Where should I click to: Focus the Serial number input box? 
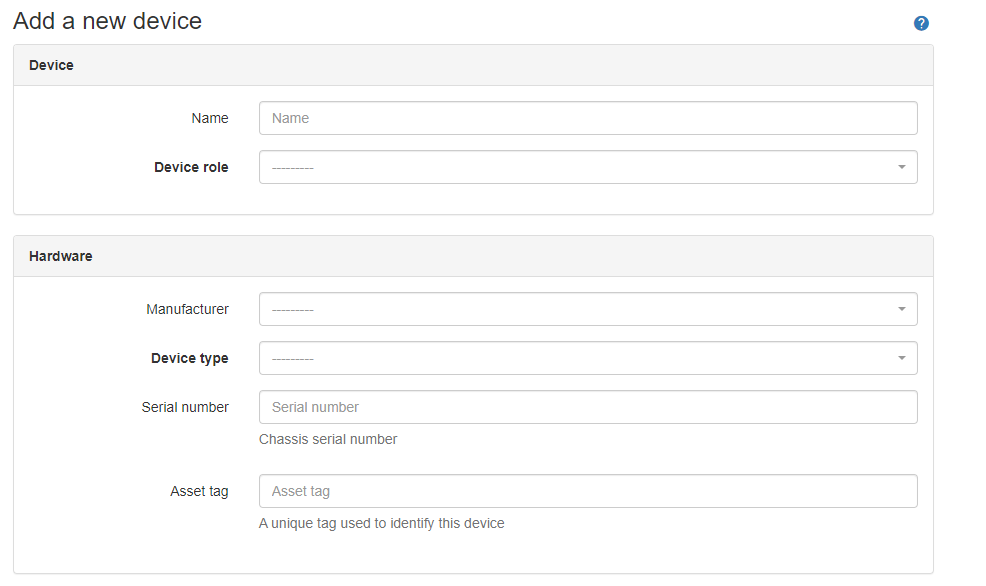(x=587, y=407)
